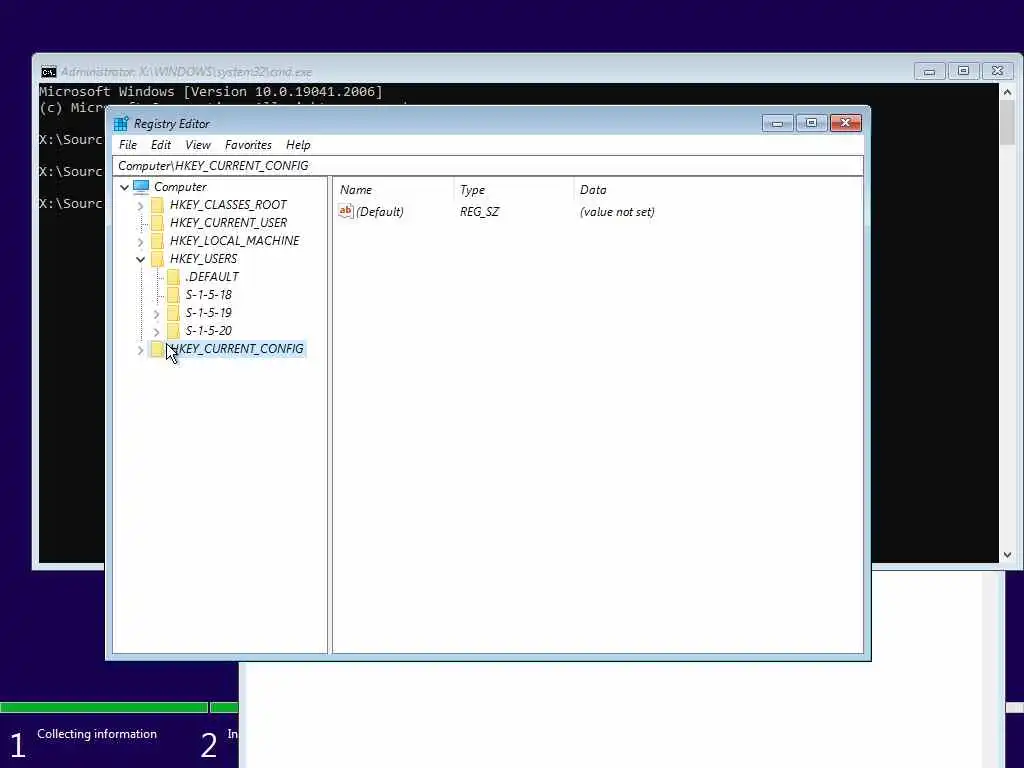Select the Computer label in the tree
1024x768 pixels.
[x=180, y=187]
